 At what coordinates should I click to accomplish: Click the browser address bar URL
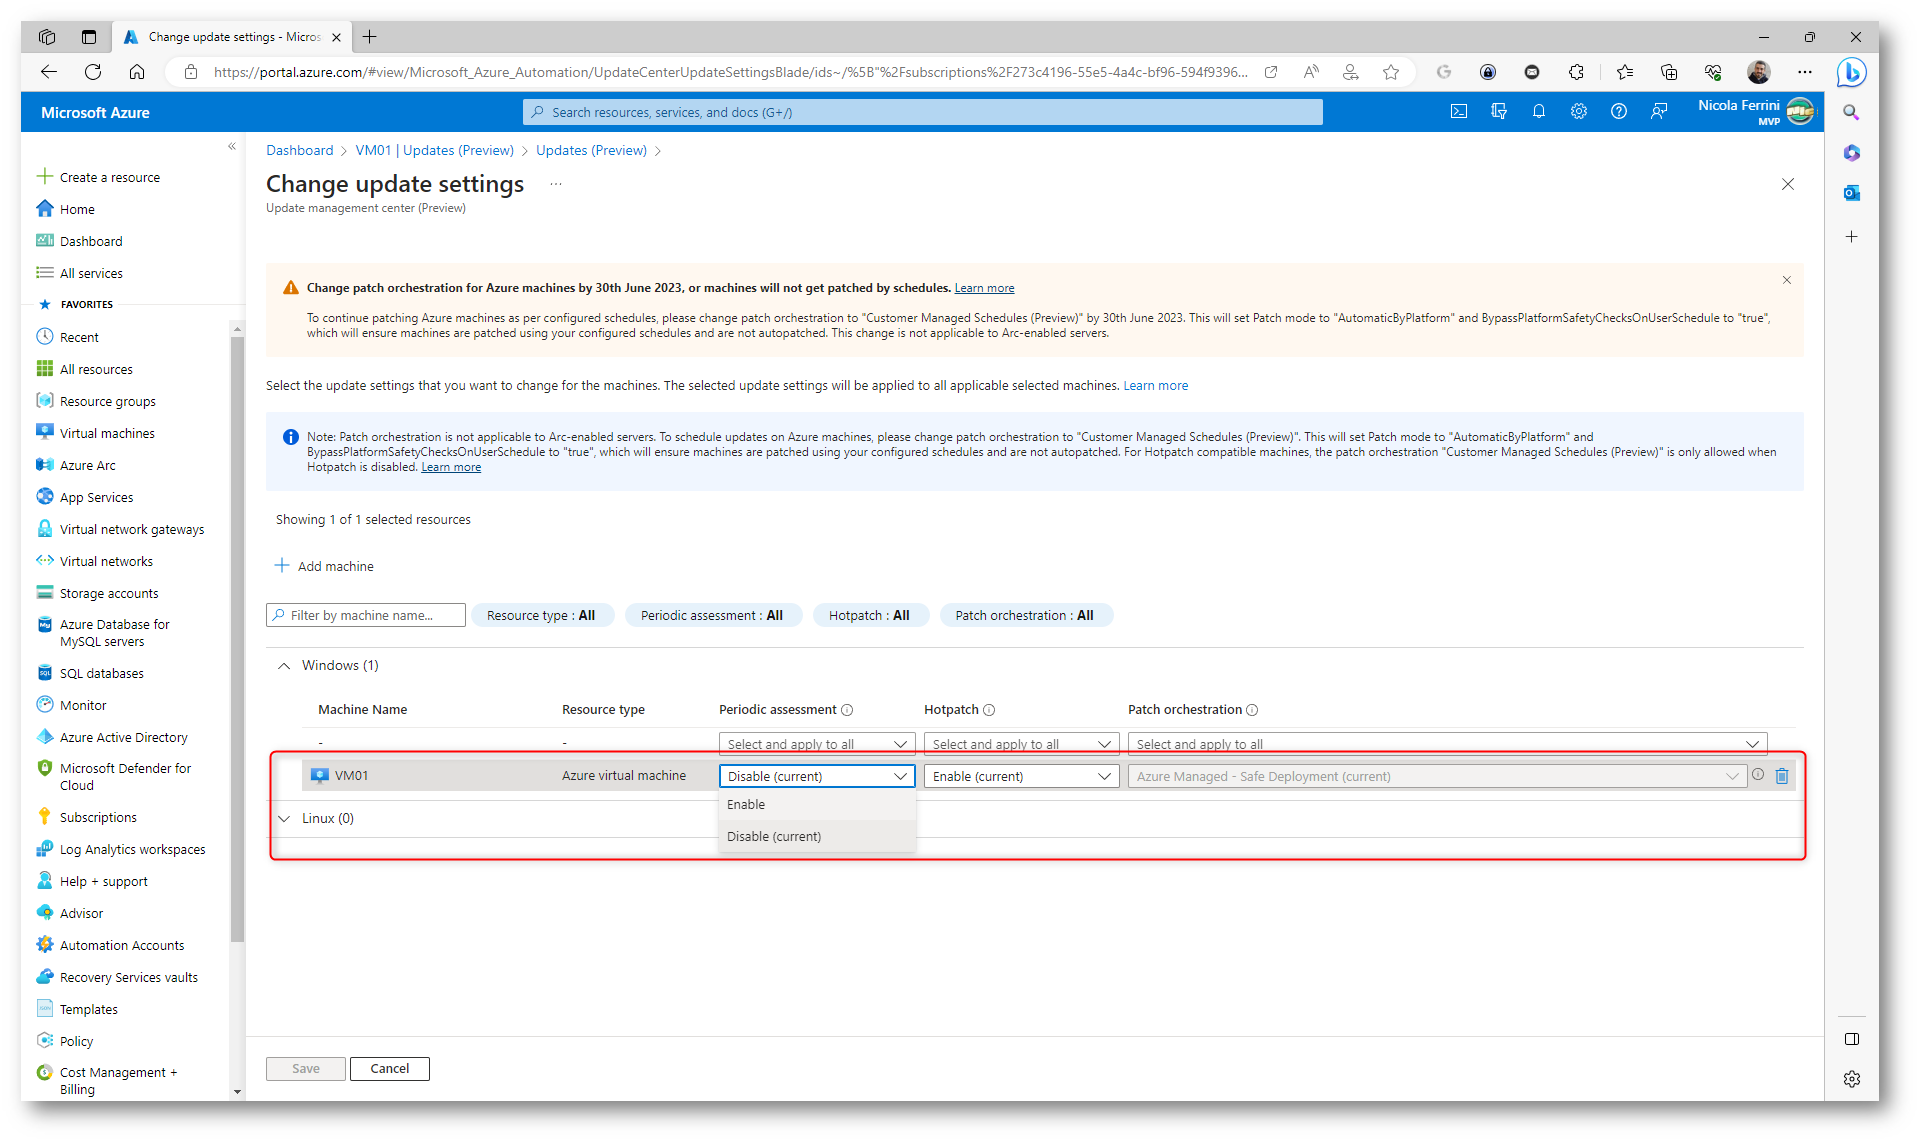(731, 72)
